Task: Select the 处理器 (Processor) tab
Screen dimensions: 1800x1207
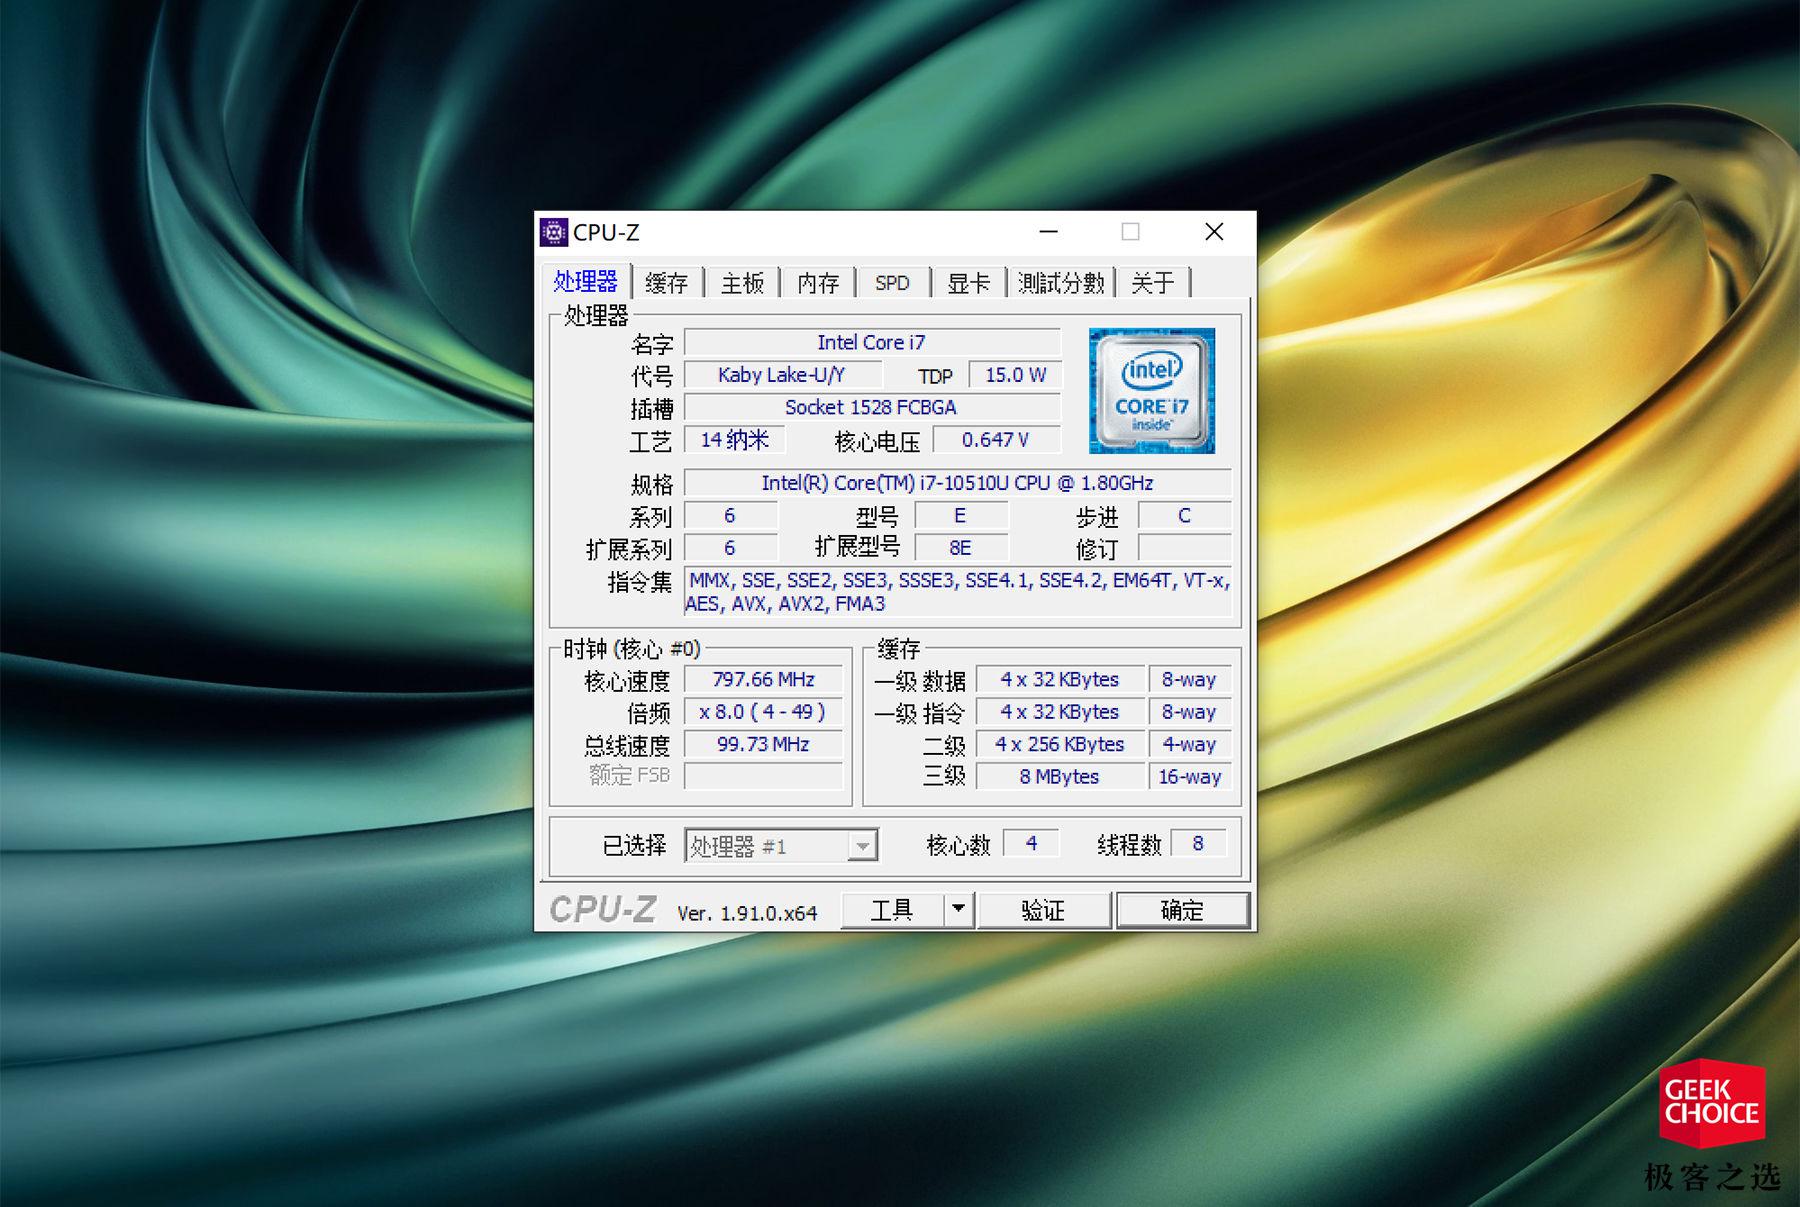Action: click(586, 282)
